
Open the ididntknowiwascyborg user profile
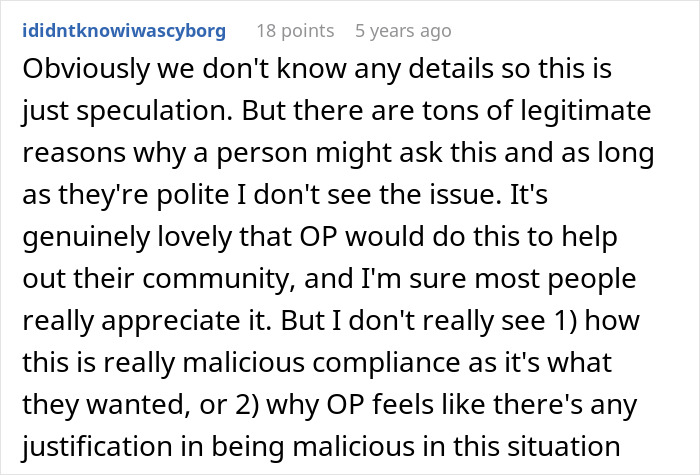point(123,31)
